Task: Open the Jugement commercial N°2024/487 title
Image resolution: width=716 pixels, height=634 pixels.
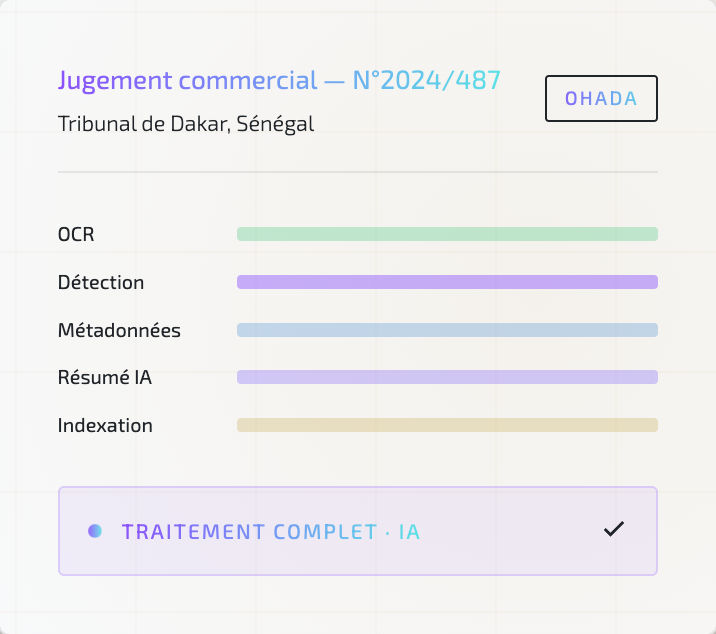Action: (x=279, y=80)
